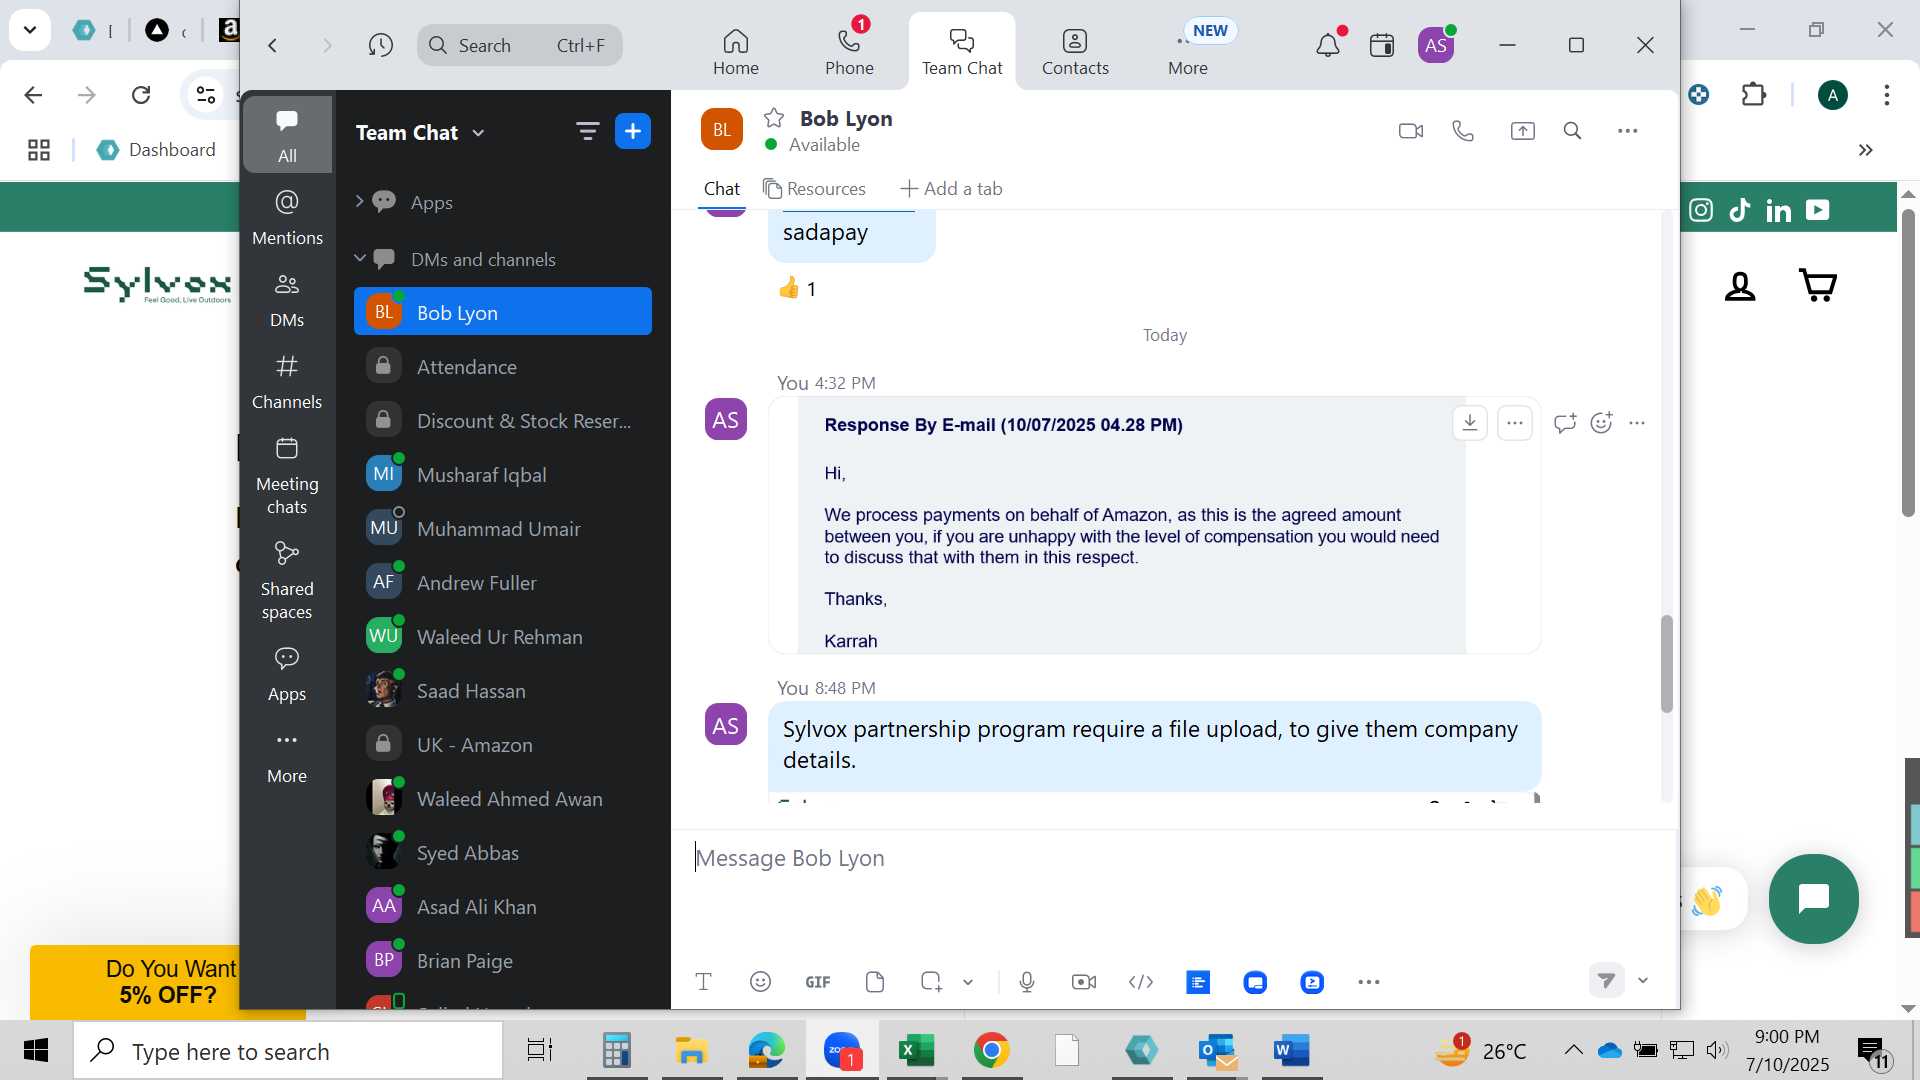
Task: Click the AS profile avatar in the header
Action: [x=1435, y=45]
